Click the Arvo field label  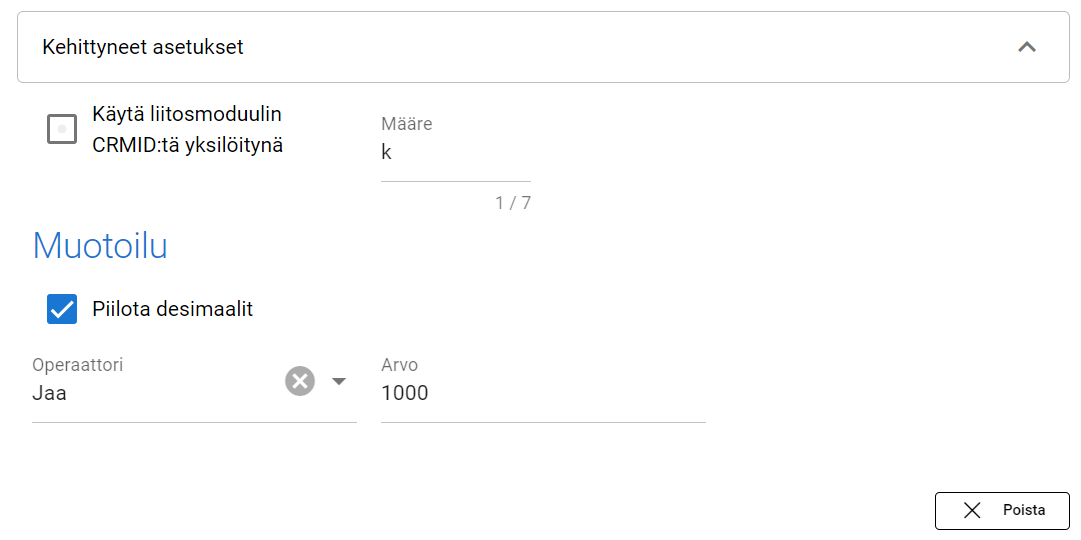coord(399,365)
